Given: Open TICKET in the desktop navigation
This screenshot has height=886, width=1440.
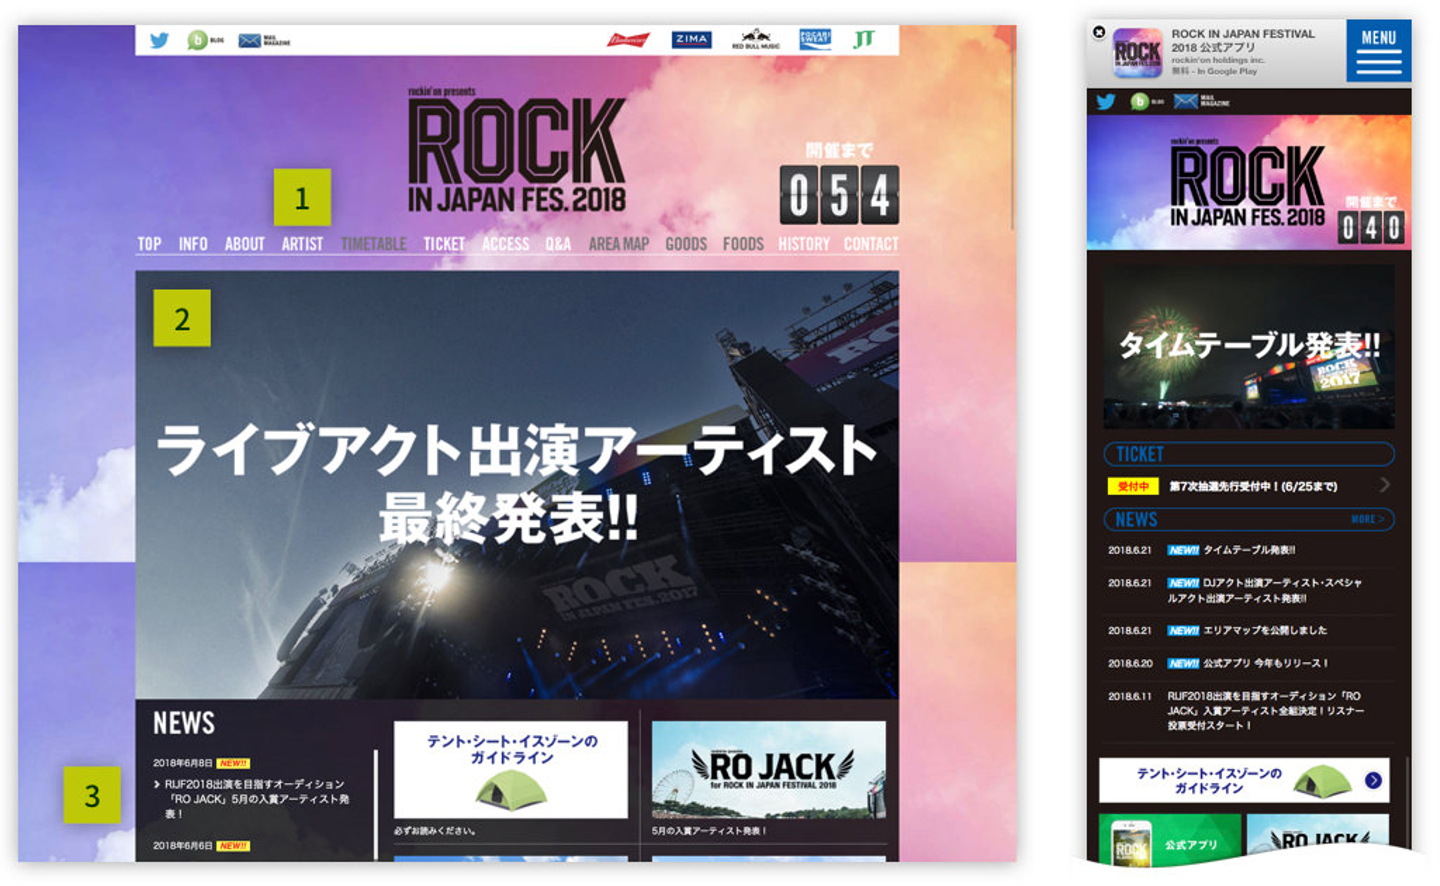Looking at the screenshot, I should tap(444, 244).
